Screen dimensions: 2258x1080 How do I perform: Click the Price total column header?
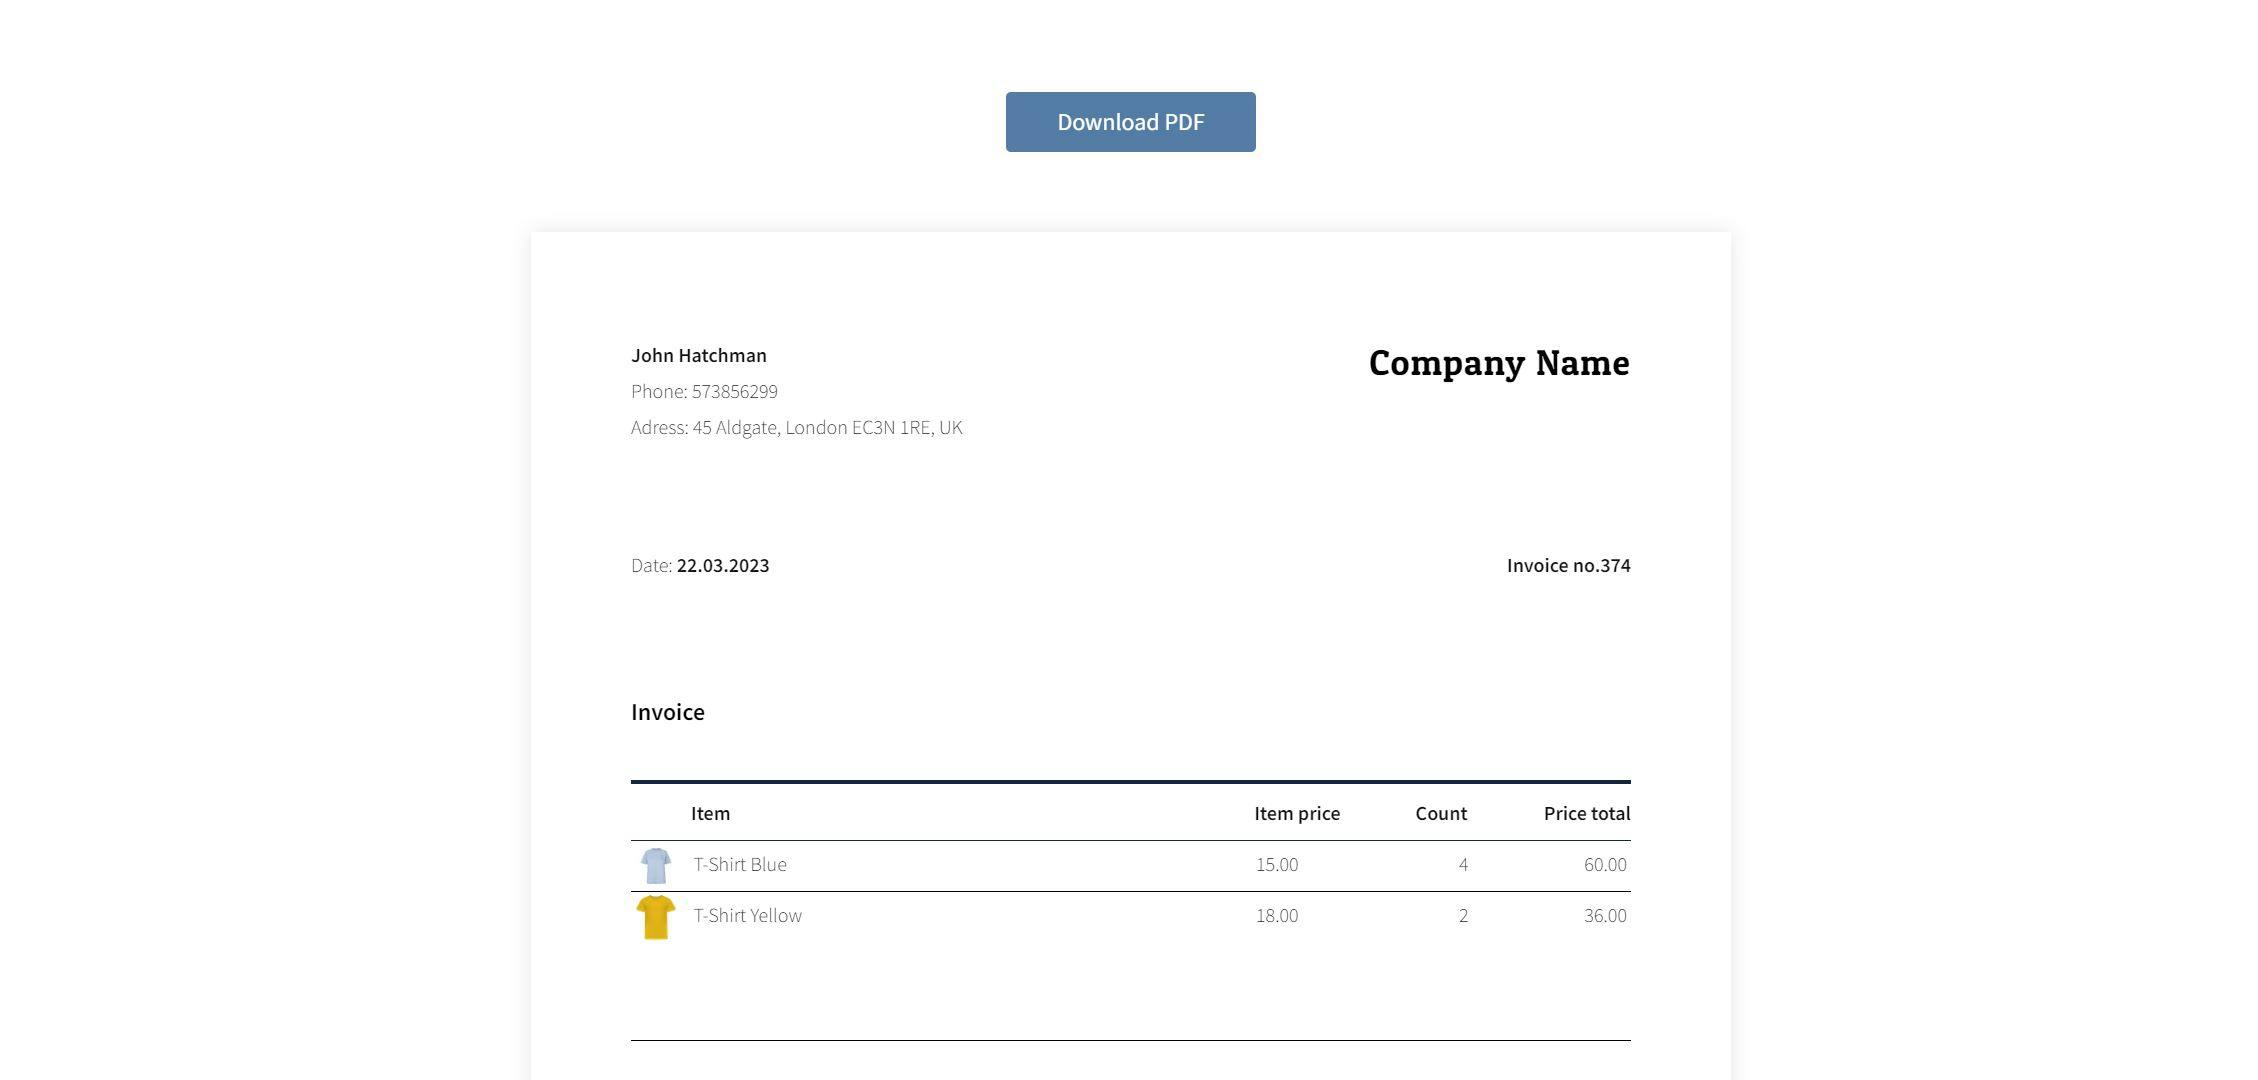pyautogui.click(x=1586, y=813)
